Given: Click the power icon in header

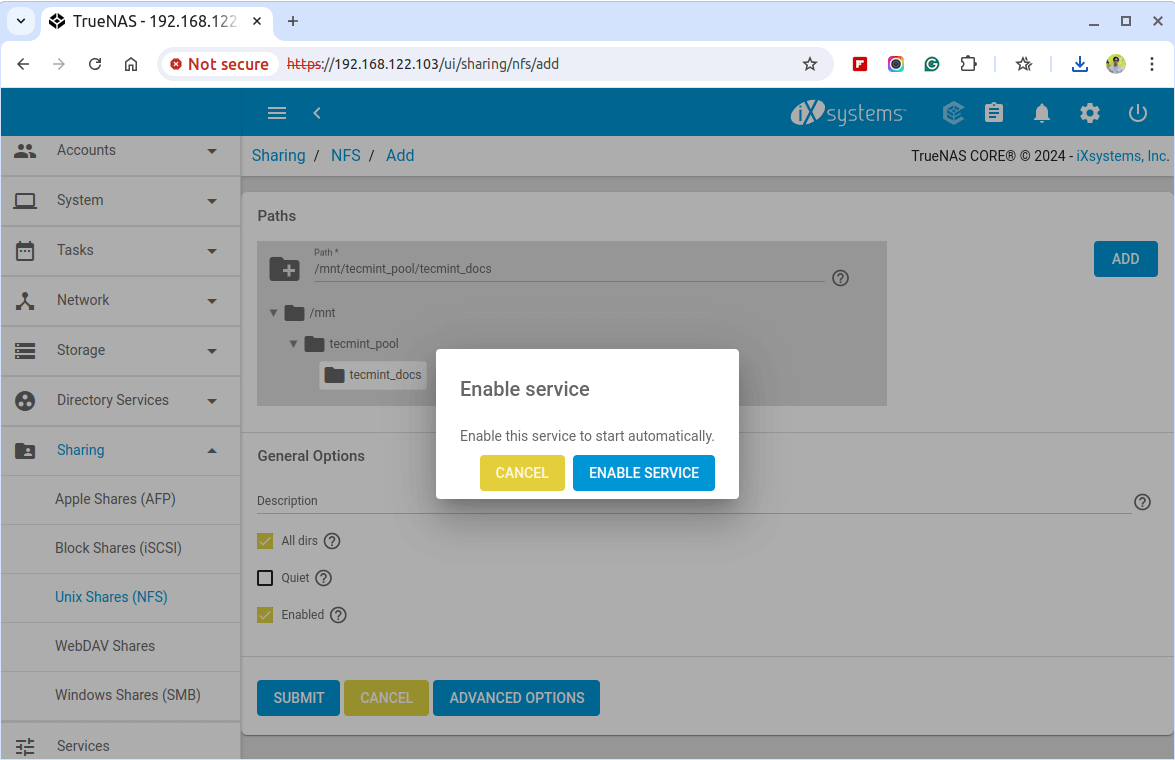Looking at the screenshot, I should 1138,113.
